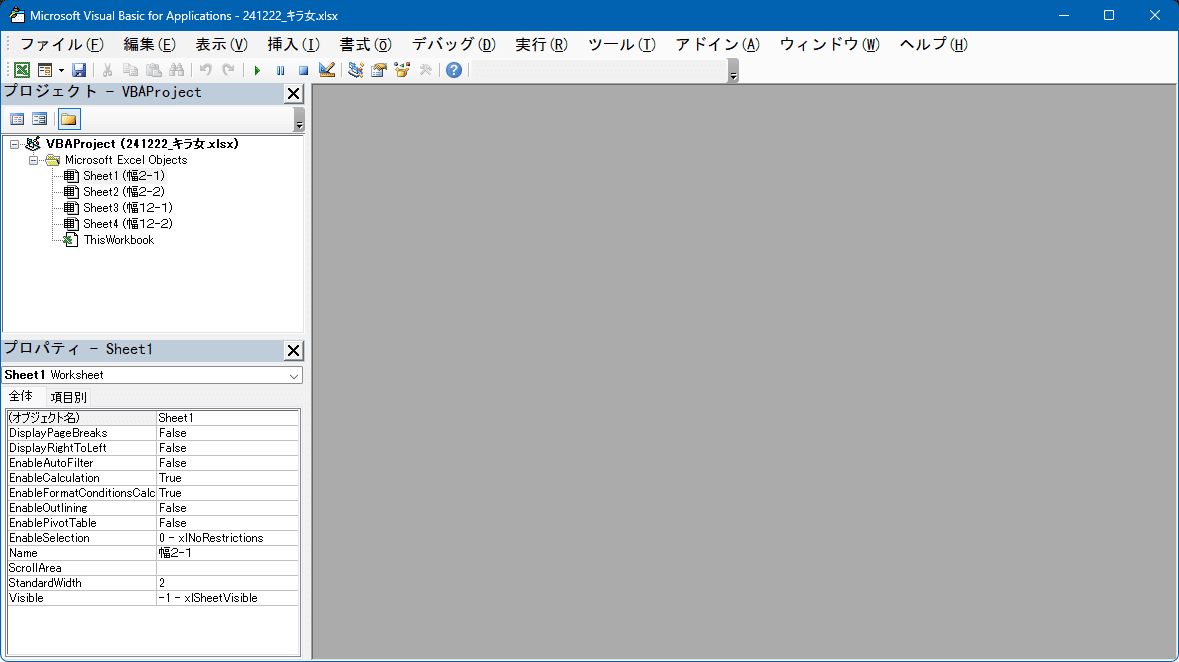The width and height of the screenshot is (1179, 662).
Task: Select Sheet4 (幅12-2) in tree
Action: tap(128, 223)
